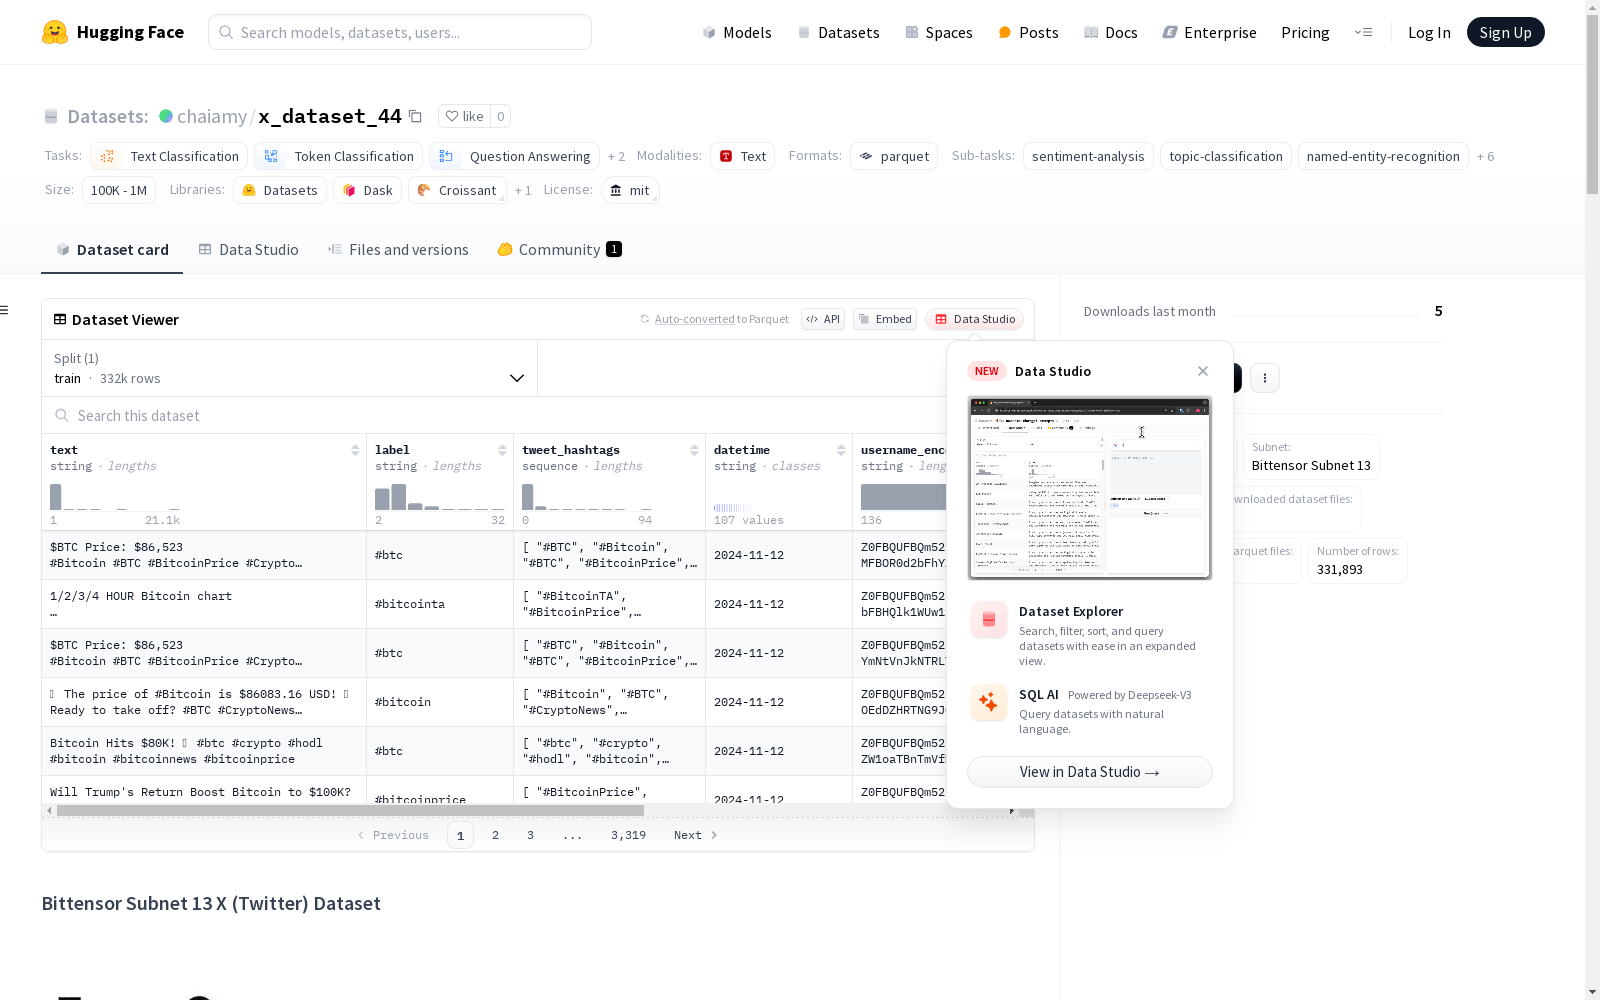Go to page 2 of the dataset
Image resolution: width=1600 pixels, height=1000 pixels.
[x=495, y=835]
